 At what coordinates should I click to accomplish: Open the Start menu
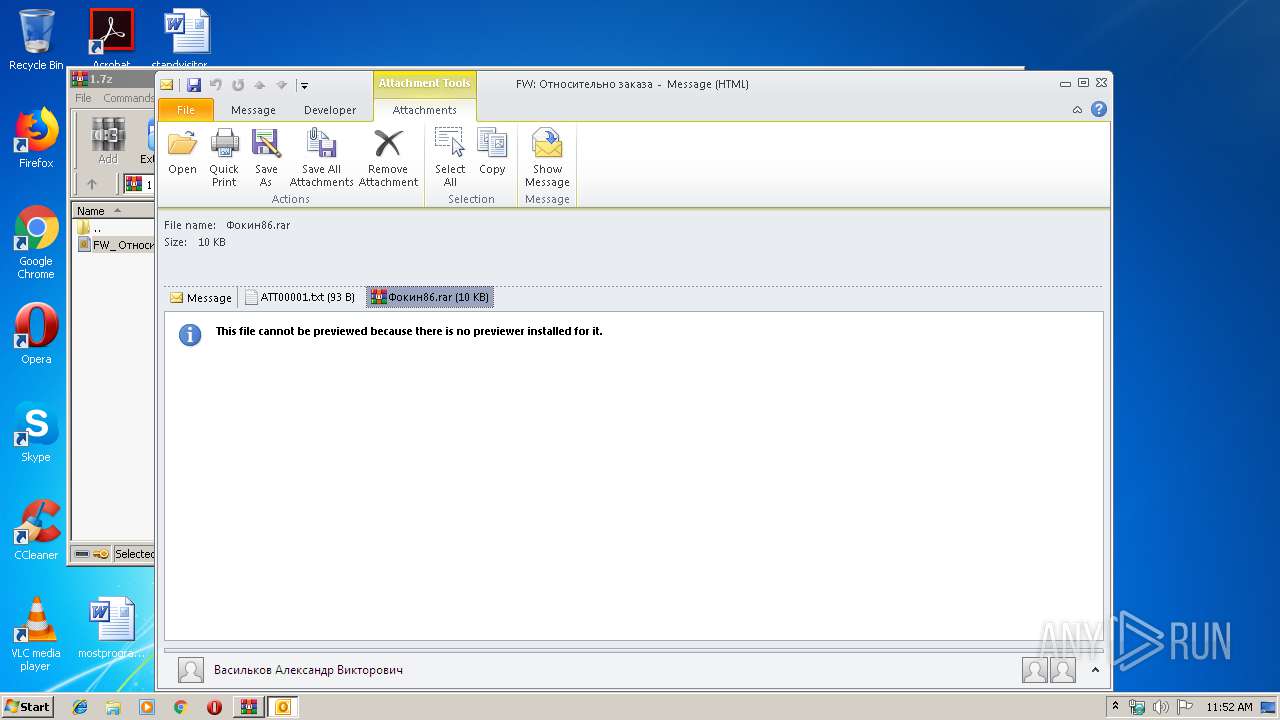pos(28,706)
